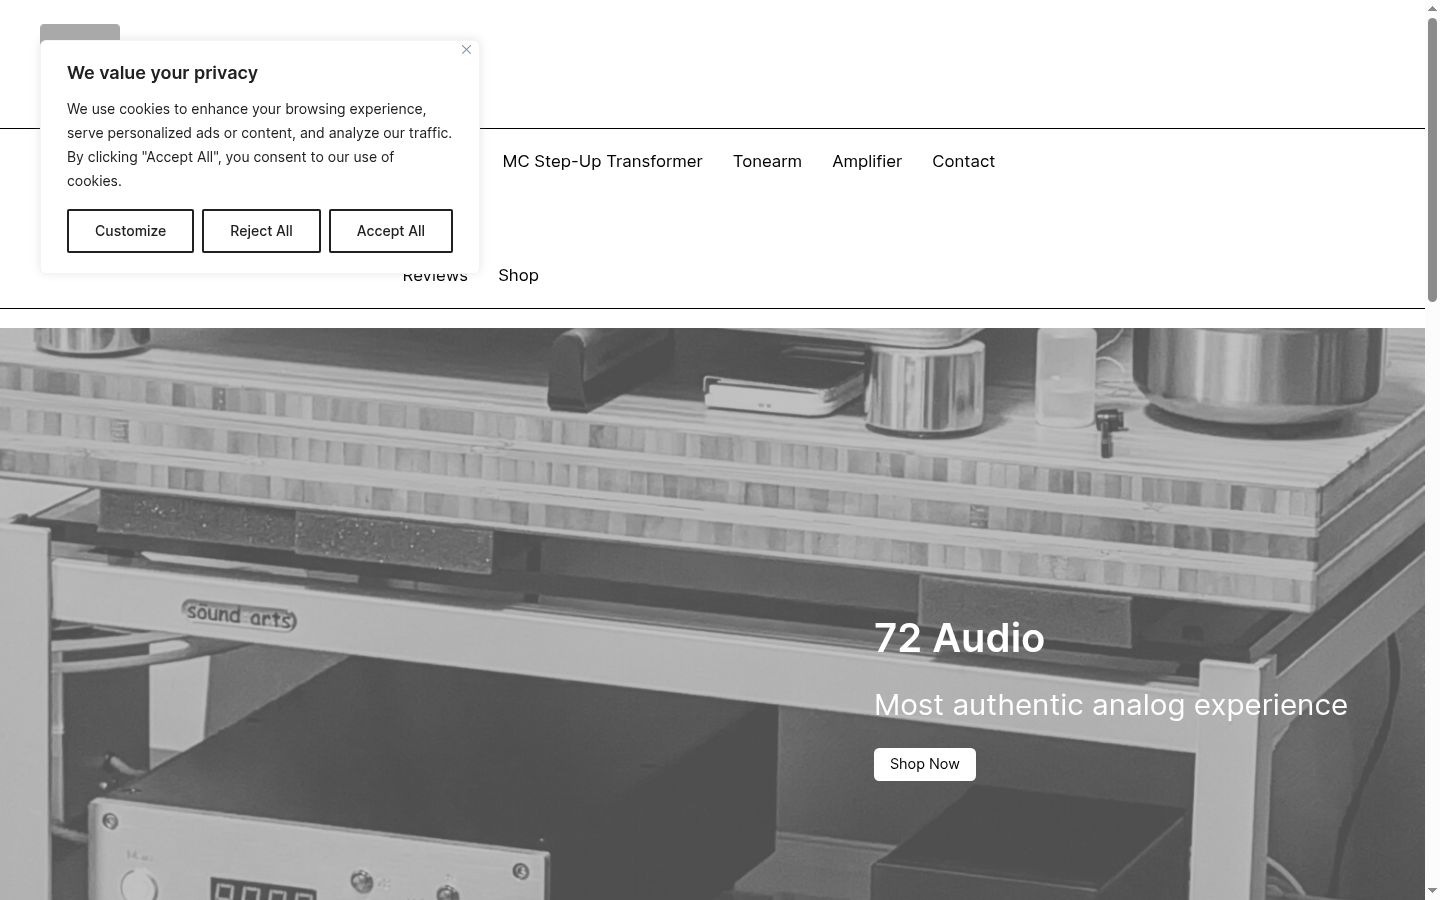The width and height of the screenshot is (1440, 900).
Task: Open the MC Step-Up Transformer menu item
Action: click(x=602, y=162)
